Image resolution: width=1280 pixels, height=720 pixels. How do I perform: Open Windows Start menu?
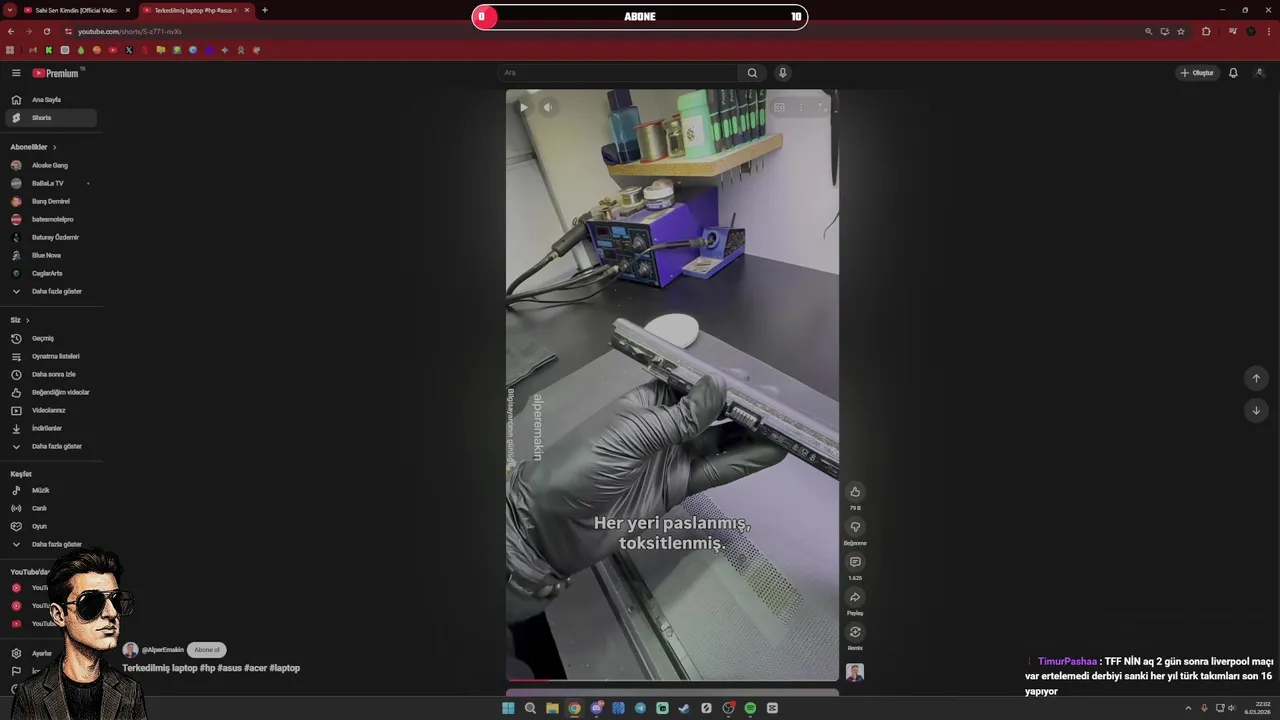click(x=508, y=708)
